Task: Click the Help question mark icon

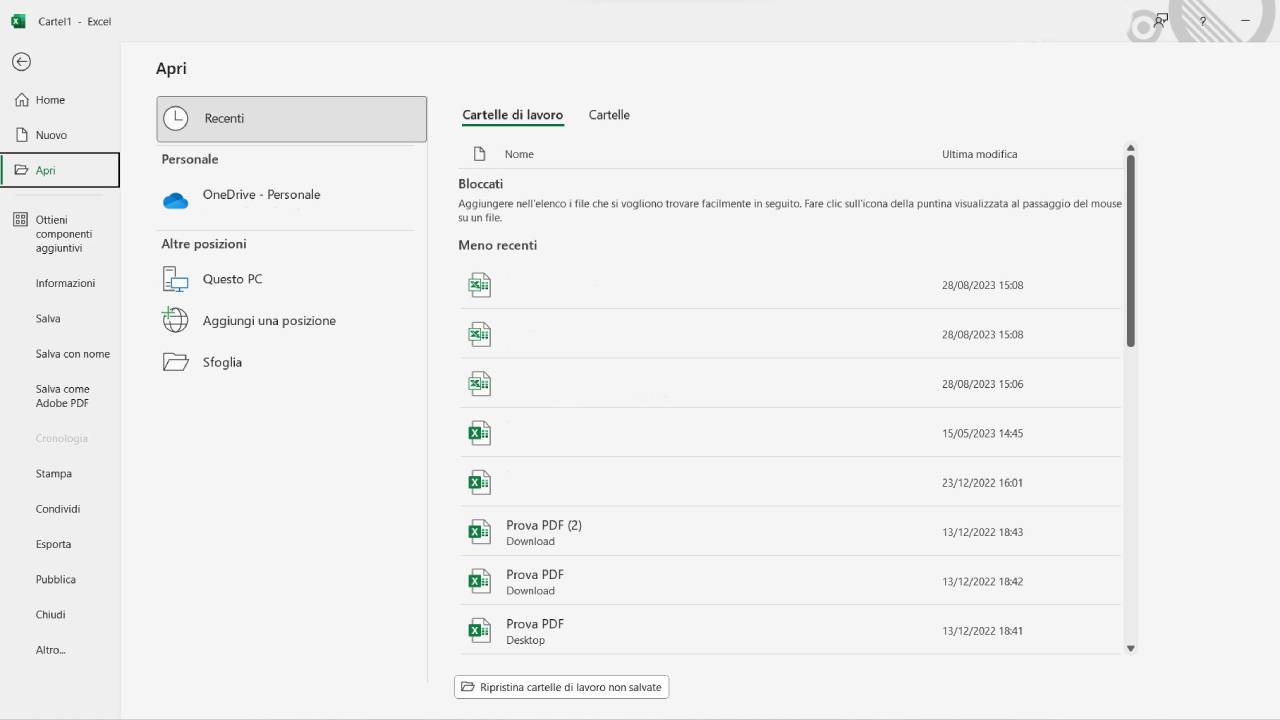Action: [x=1202, y=20]
